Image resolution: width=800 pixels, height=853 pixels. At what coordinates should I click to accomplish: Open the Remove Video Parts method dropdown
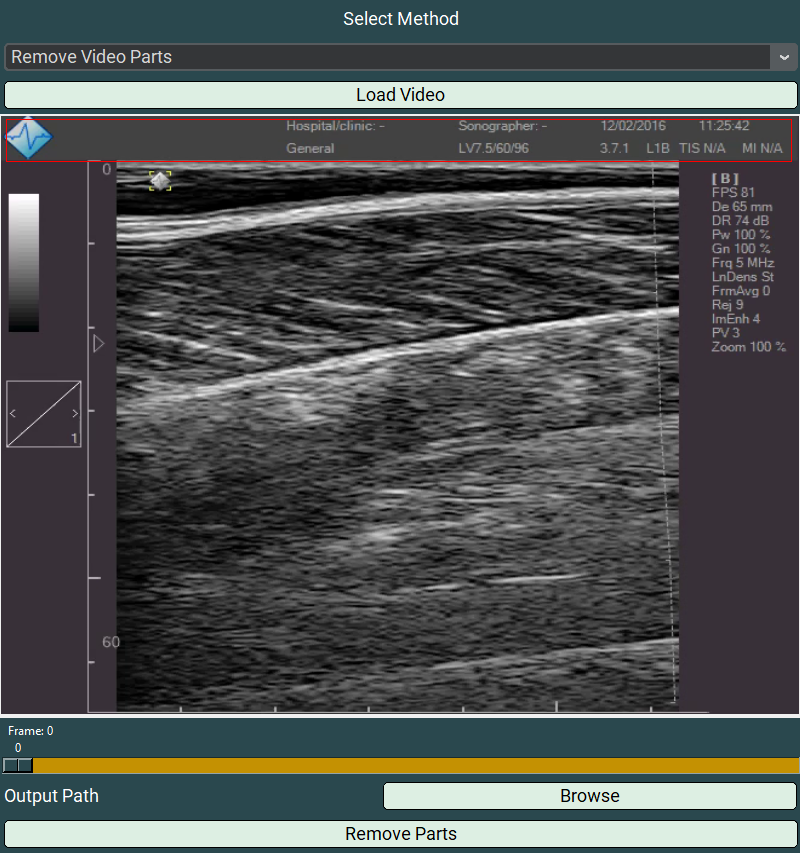click(390, 57)
